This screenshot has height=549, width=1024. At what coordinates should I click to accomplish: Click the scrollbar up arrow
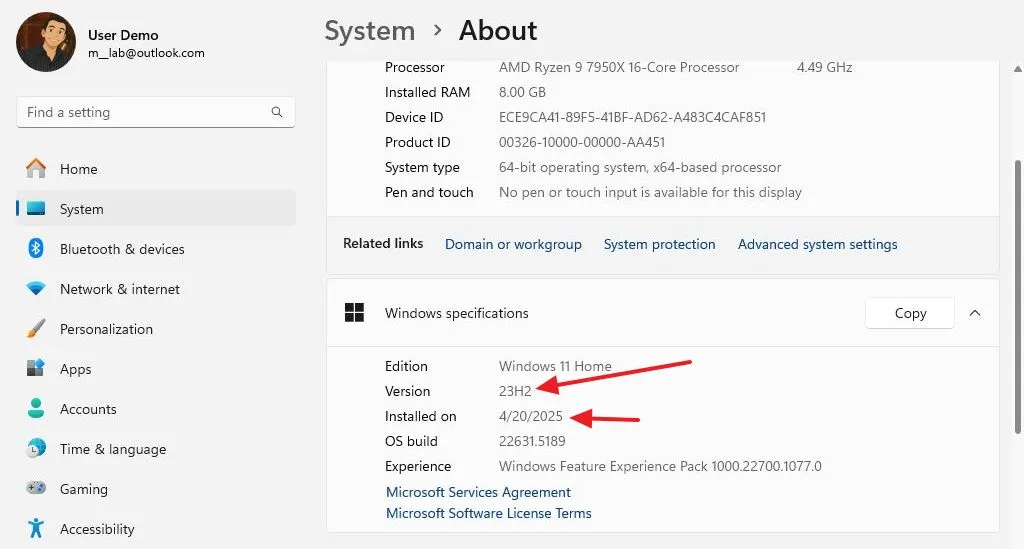pos(1017,69)
